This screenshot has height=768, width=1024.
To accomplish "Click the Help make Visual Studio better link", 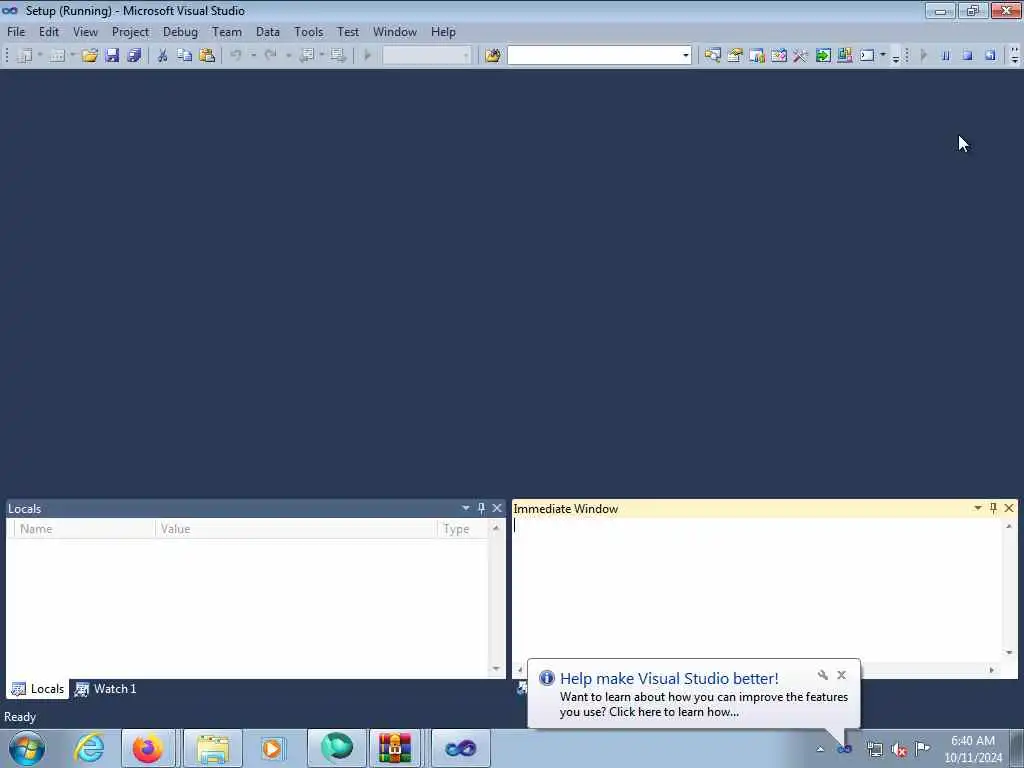I will tap(669, 679).
